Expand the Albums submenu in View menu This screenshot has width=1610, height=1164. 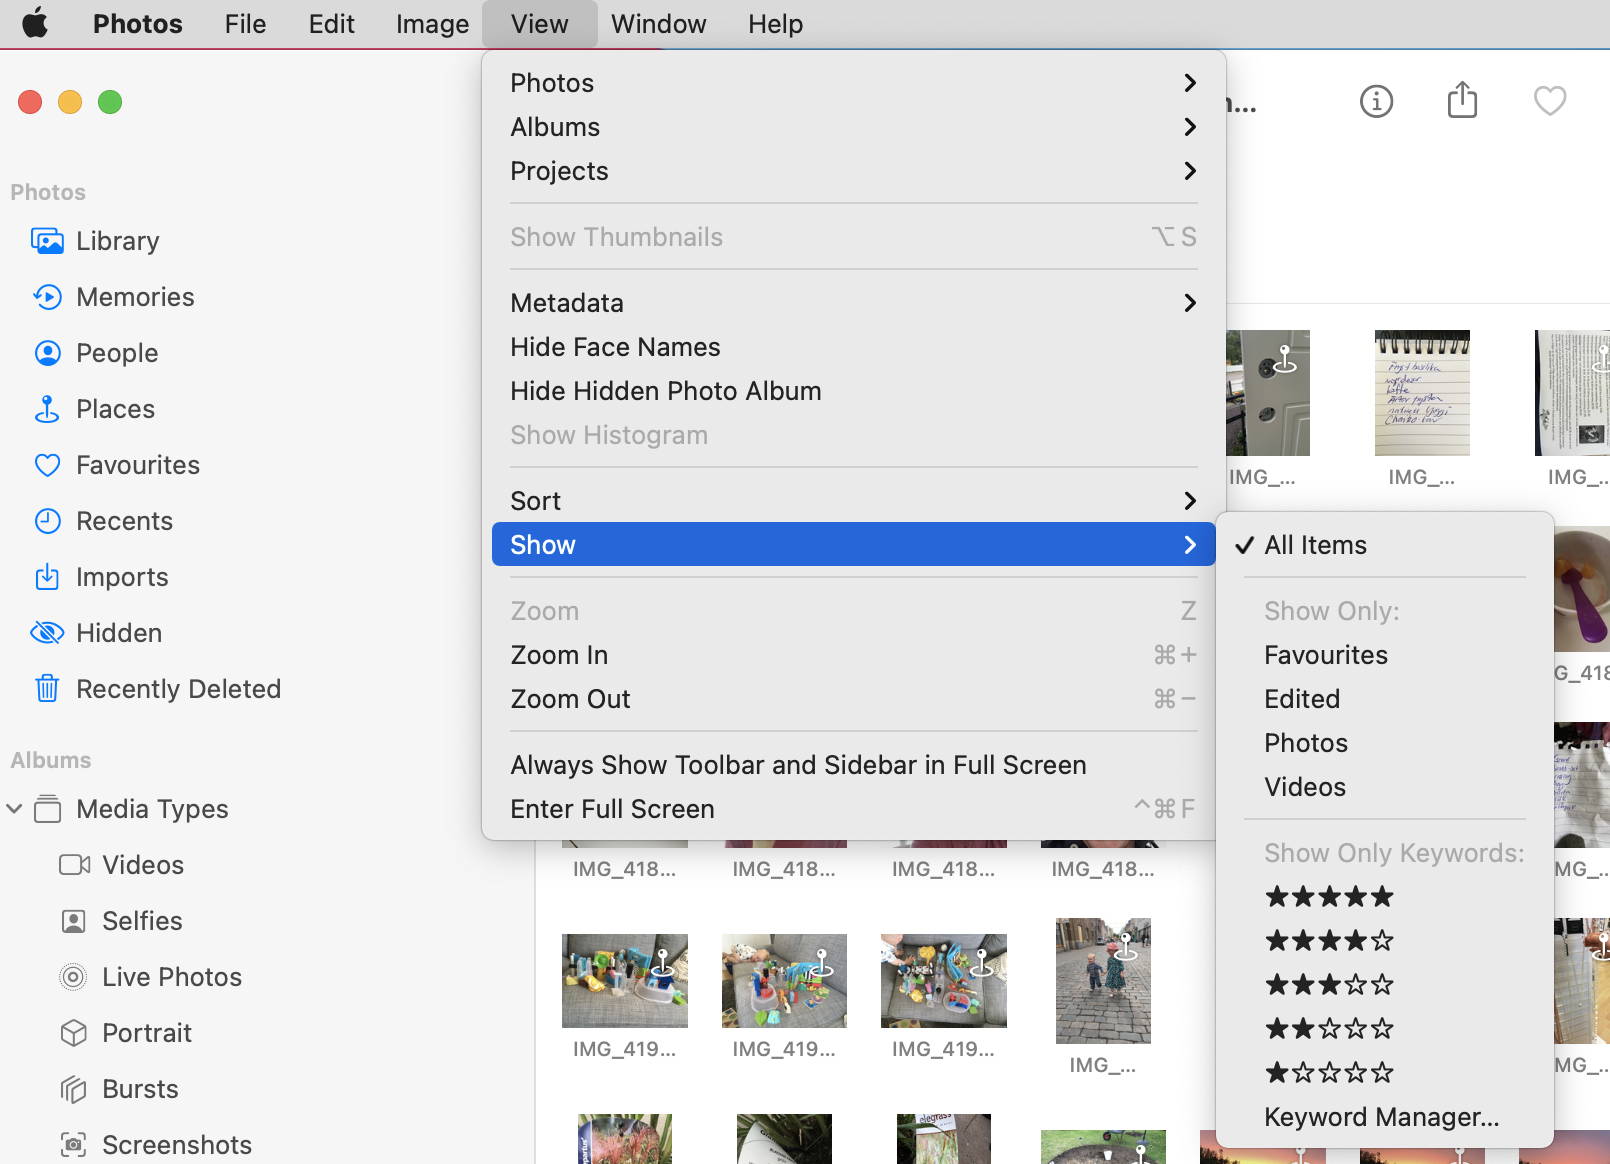point(853,127)
